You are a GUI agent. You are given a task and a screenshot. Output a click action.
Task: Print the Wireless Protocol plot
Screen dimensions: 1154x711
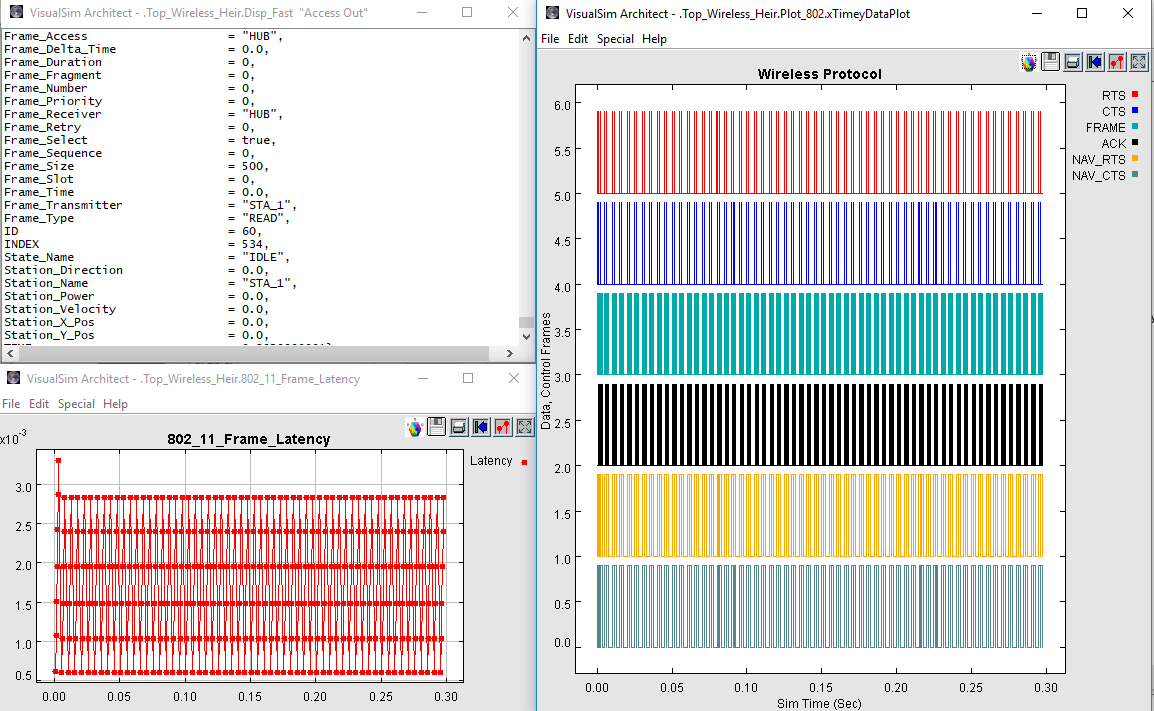[x=1072, y=62]
